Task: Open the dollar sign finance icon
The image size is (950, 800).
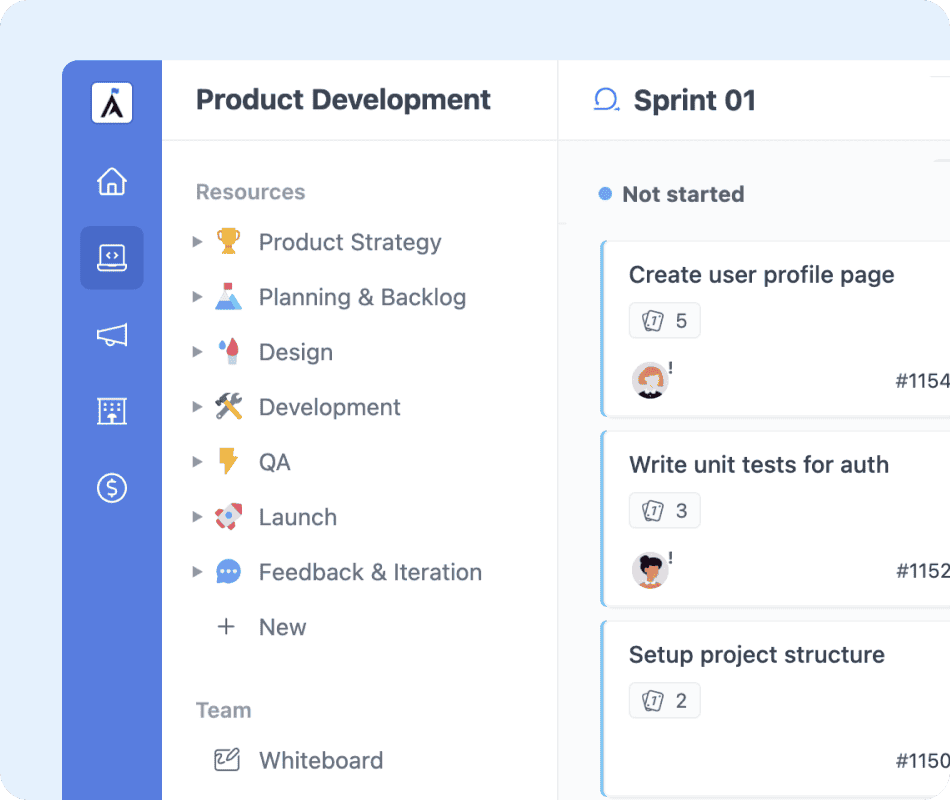Action: 112,488
